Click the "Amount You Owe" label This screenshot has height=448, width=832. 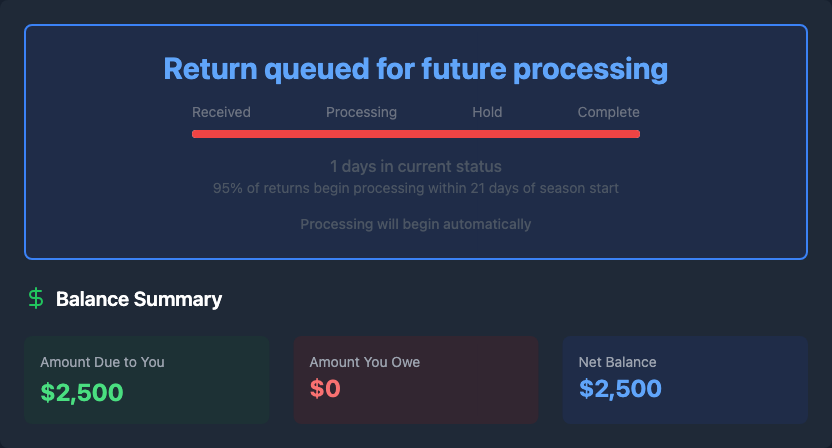[365, 362]
